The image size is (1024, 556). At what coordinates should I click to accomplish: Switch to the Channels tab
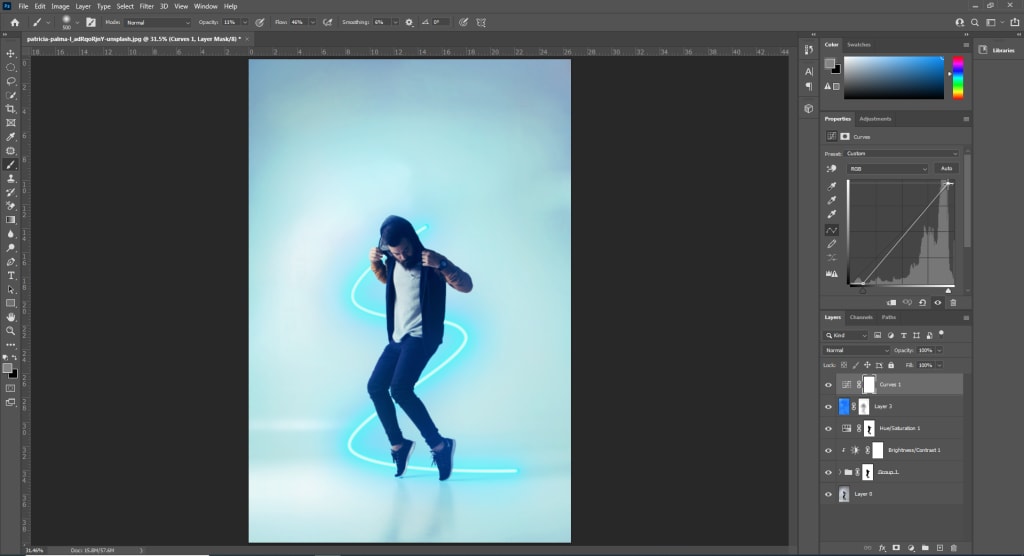861,318
